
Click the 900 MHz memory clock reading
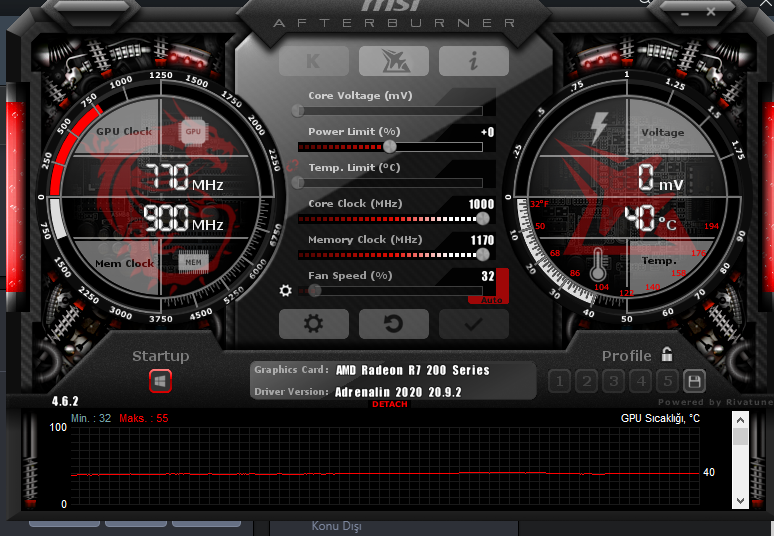(x=183, y=219)
